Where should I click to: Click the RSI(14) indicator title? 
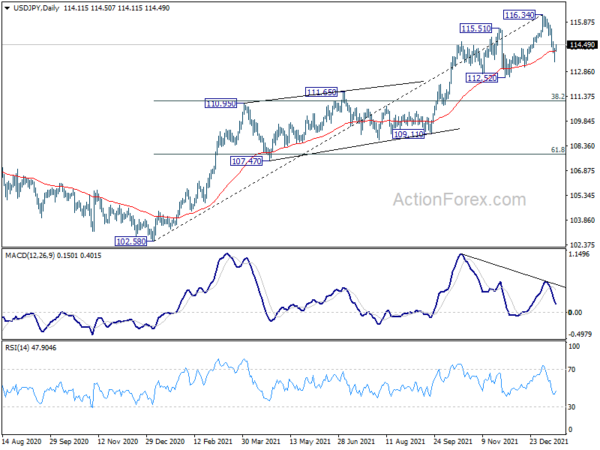[16, 347]
